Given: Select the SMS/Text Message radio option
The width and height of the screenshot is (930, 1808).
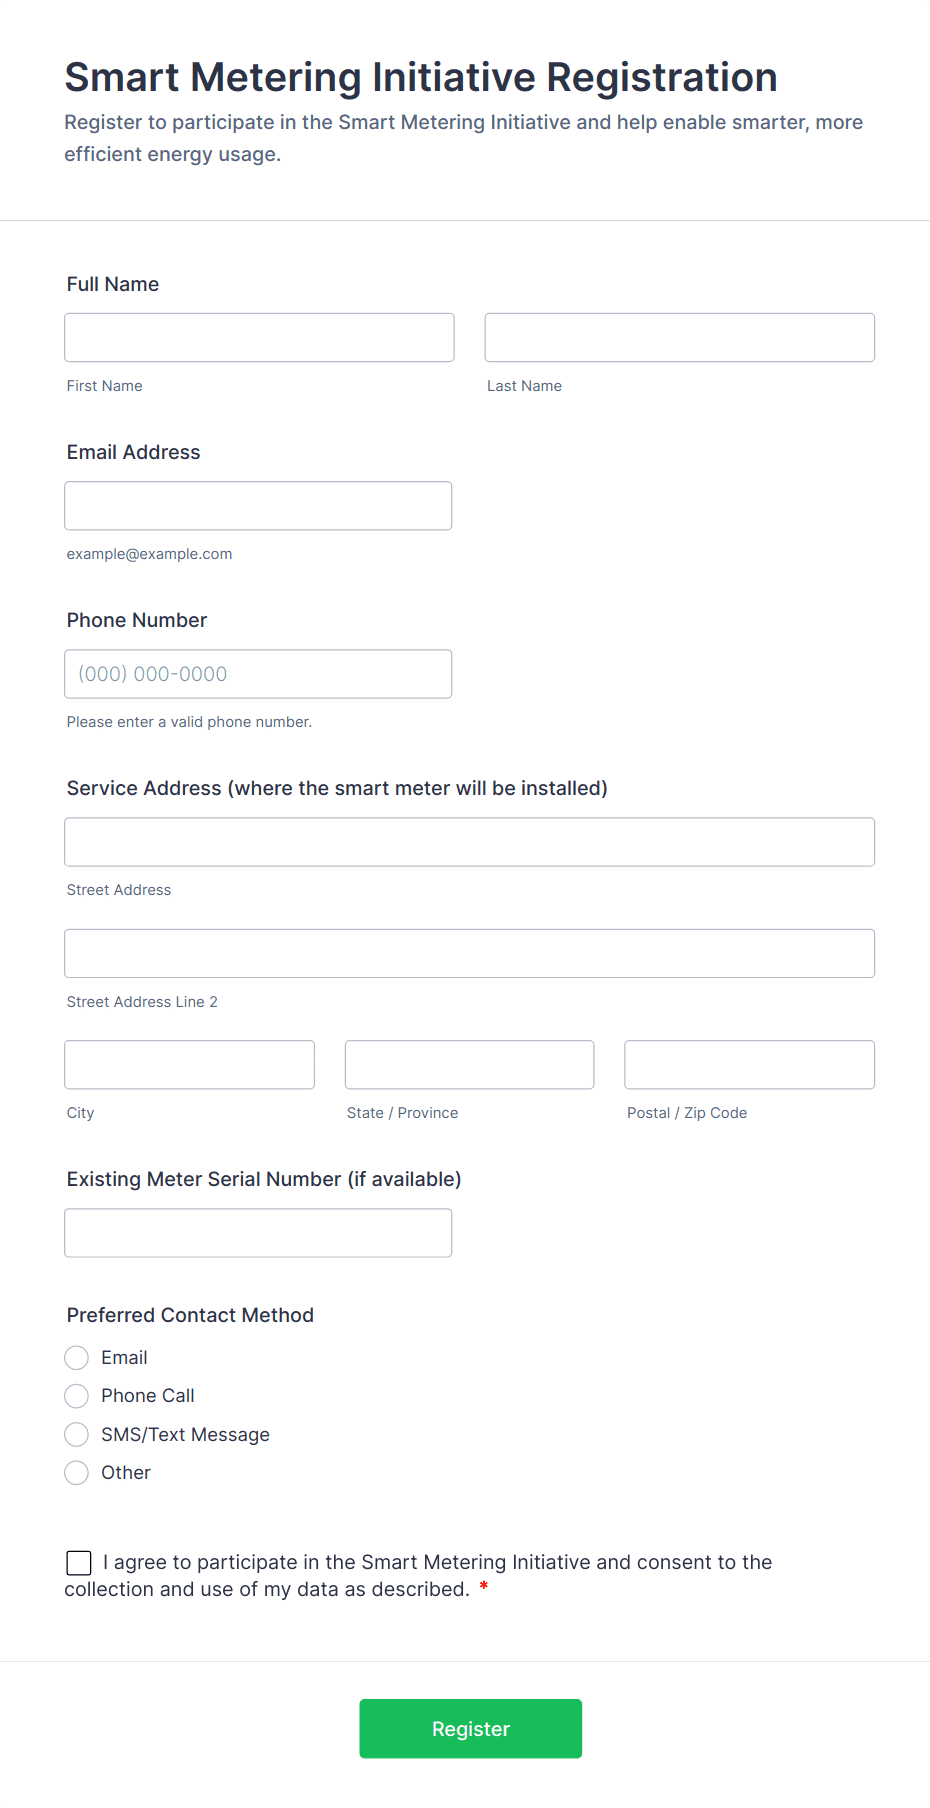Looking at the screenshot, I should [77, 1434].
